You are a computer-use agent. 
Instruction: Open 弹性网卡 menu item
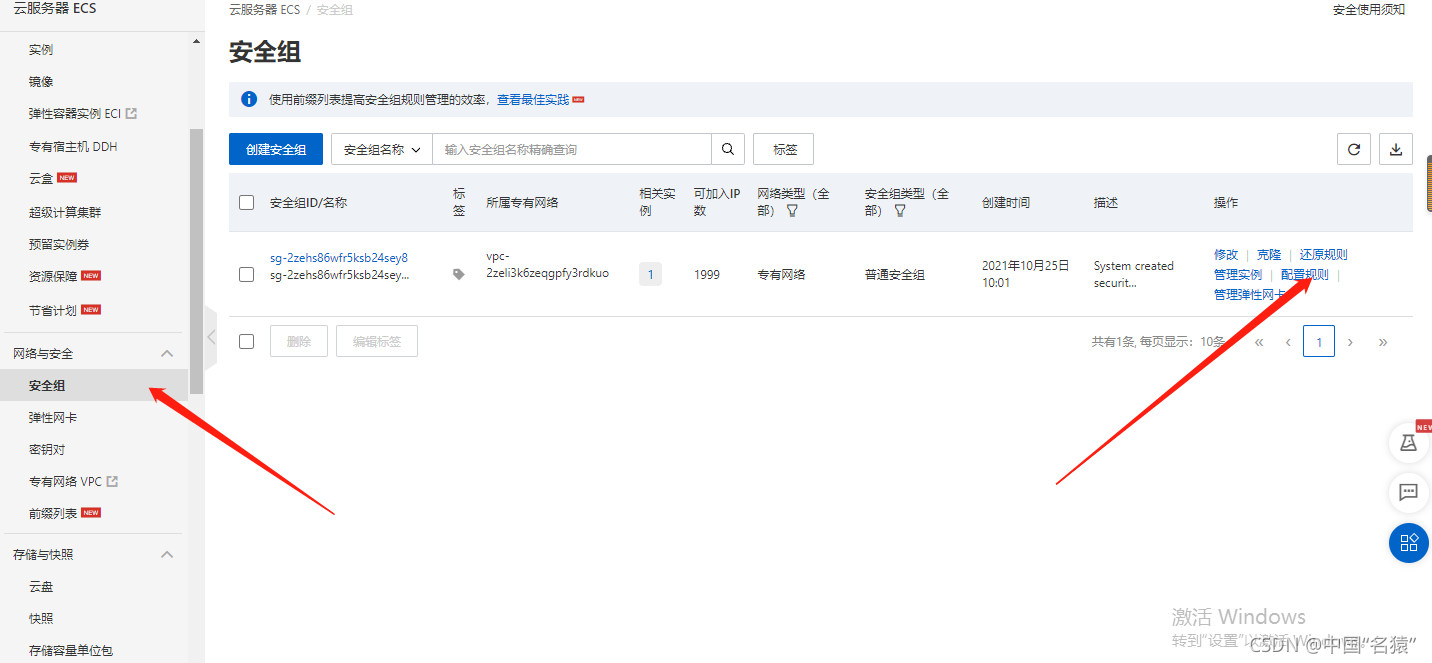point(53,417)
